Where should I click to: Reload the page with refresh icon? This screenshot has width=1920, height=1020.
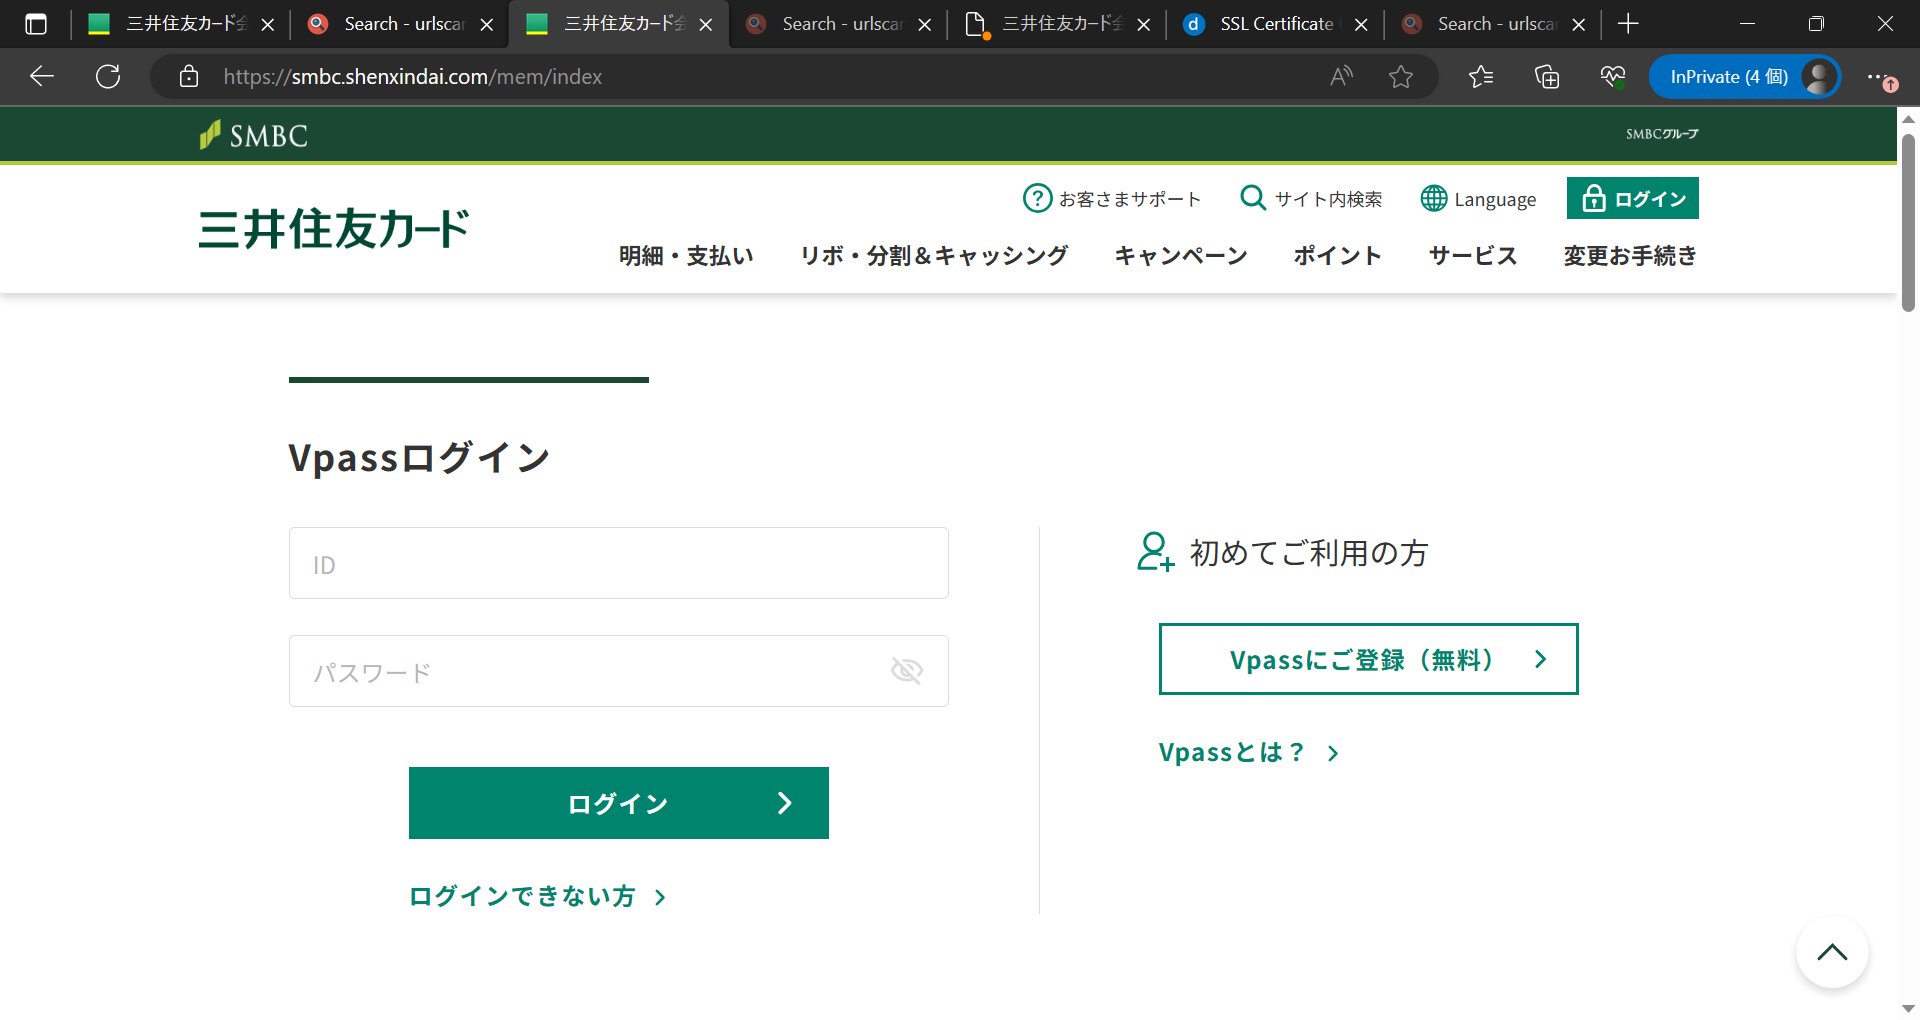click(x=108, y=76)
